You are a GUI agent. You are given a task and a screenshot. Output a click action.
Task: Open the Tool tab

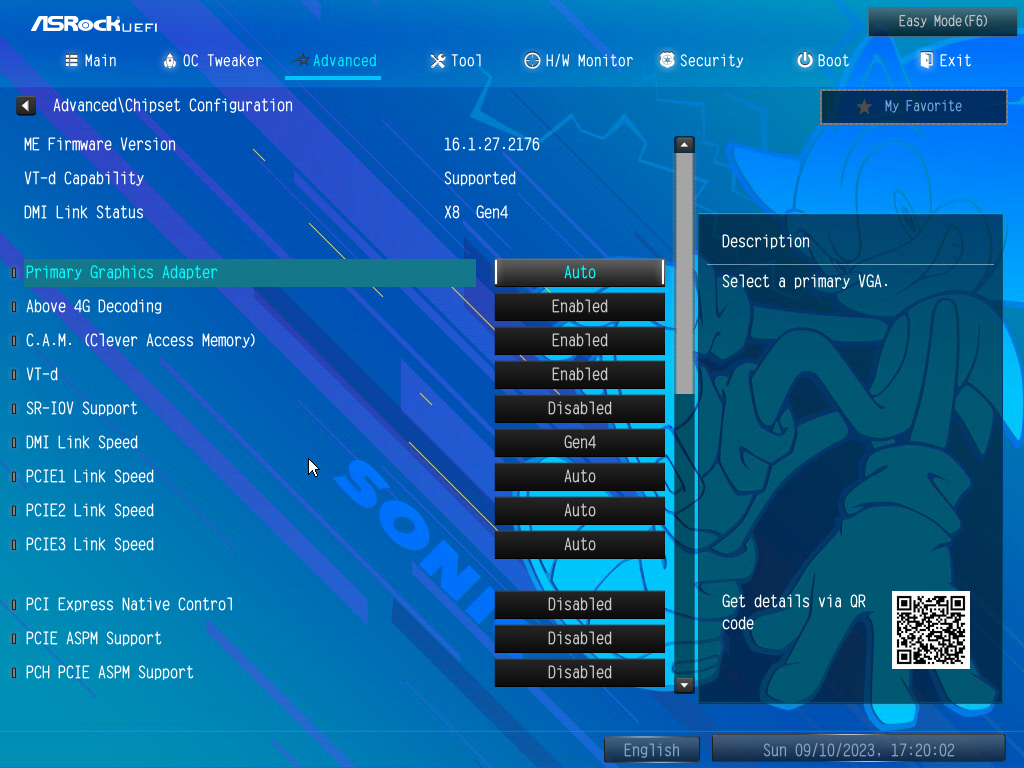tap(456, 61)
